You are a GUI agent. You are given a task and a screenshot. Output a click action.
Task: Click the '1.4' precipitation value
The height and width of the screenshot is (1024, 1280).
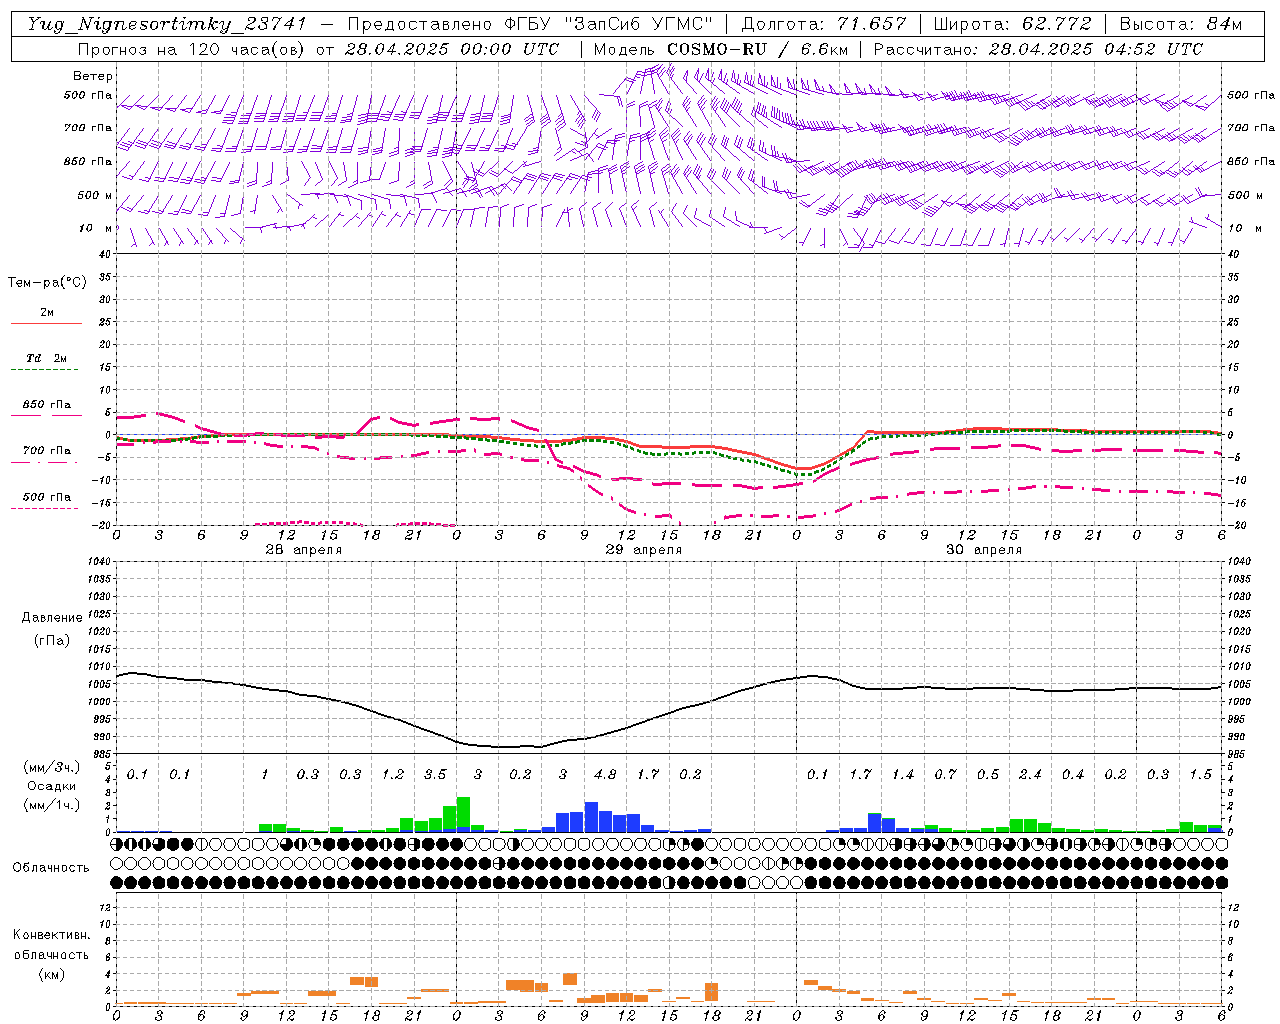[903, 774]
